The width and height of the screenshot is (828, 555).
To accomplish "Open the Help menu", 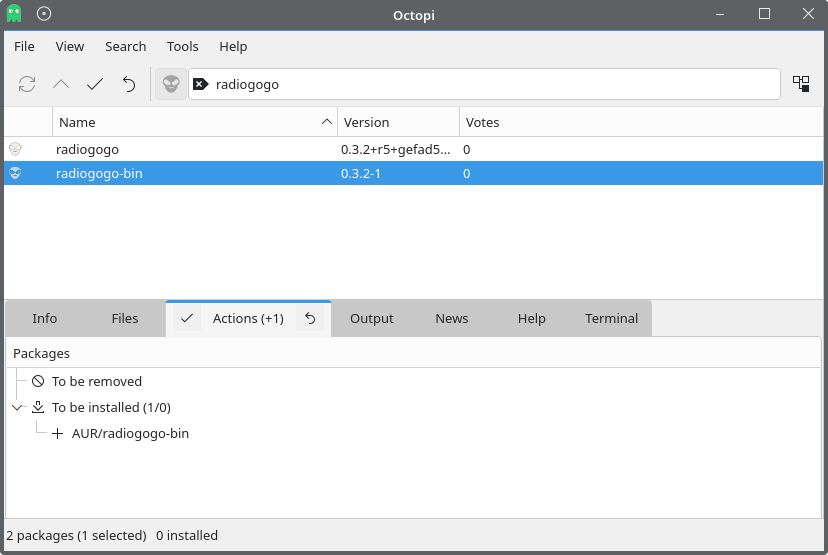I will click(233, 46).
